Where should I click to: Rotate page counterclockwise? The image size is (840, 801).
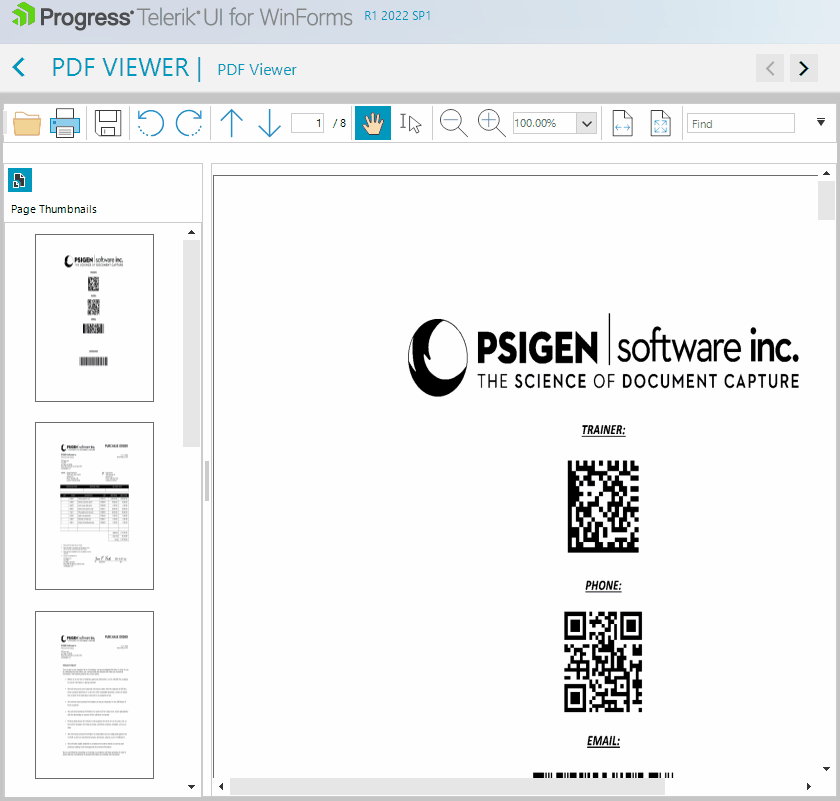150,123
